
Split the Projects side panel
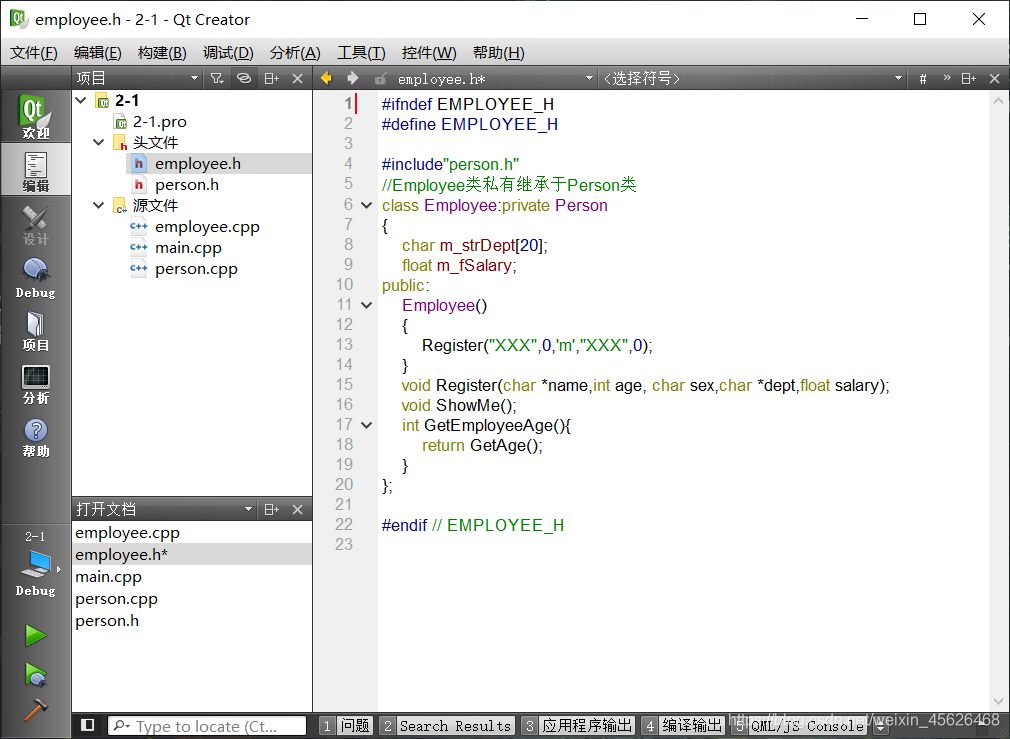click(x=271, y=79)
